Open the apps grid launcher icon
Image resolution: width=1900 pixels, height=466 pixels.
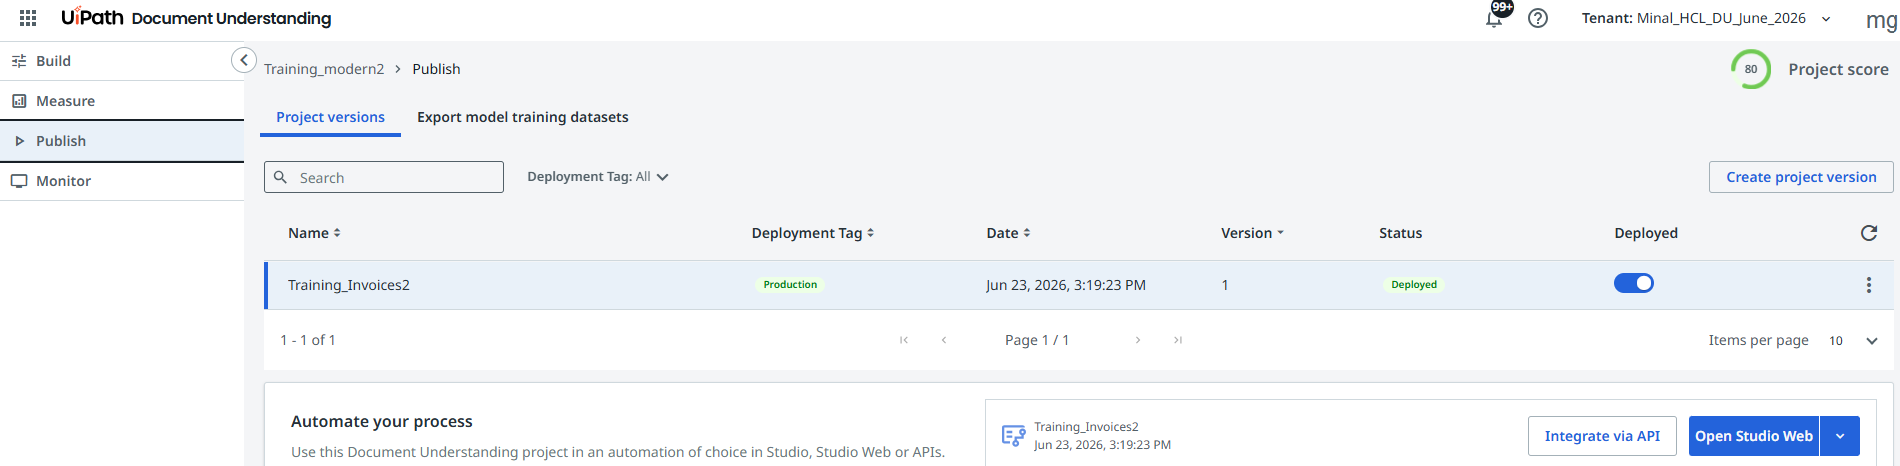click(x=28, y=18)
